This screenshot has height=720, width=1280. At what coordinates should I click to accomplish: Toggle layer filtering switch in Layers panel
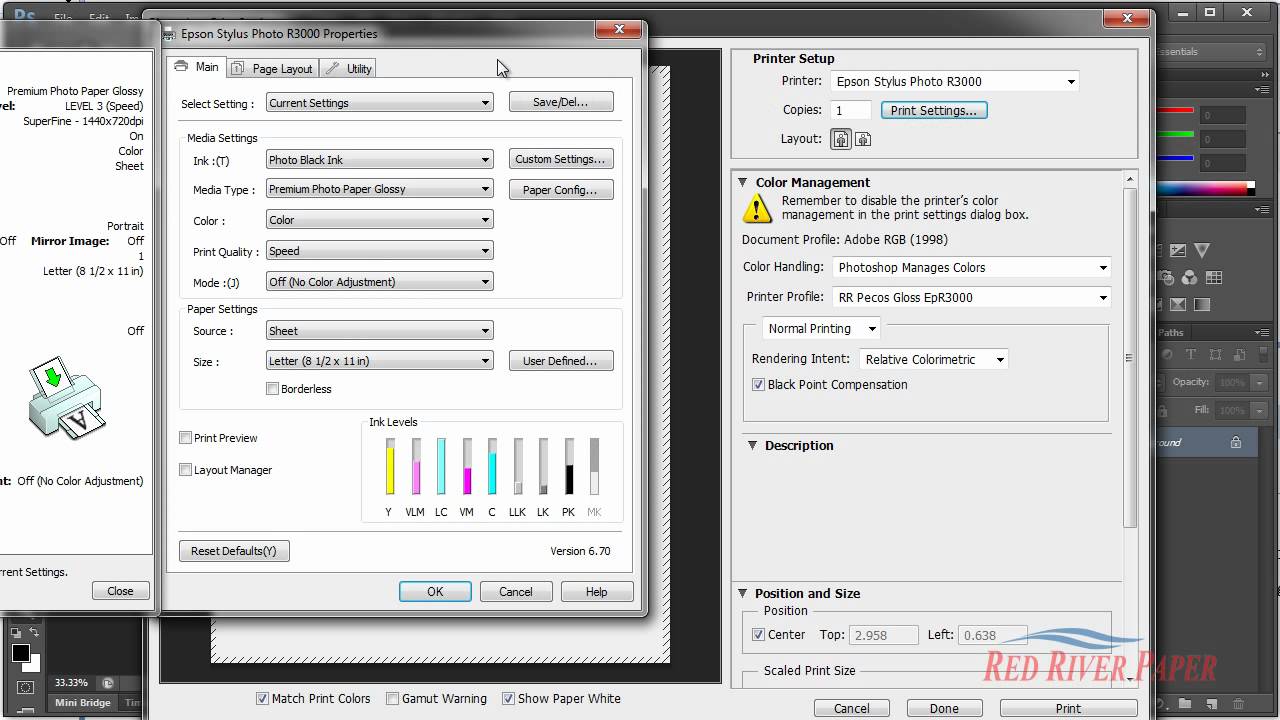[1263, 355]
